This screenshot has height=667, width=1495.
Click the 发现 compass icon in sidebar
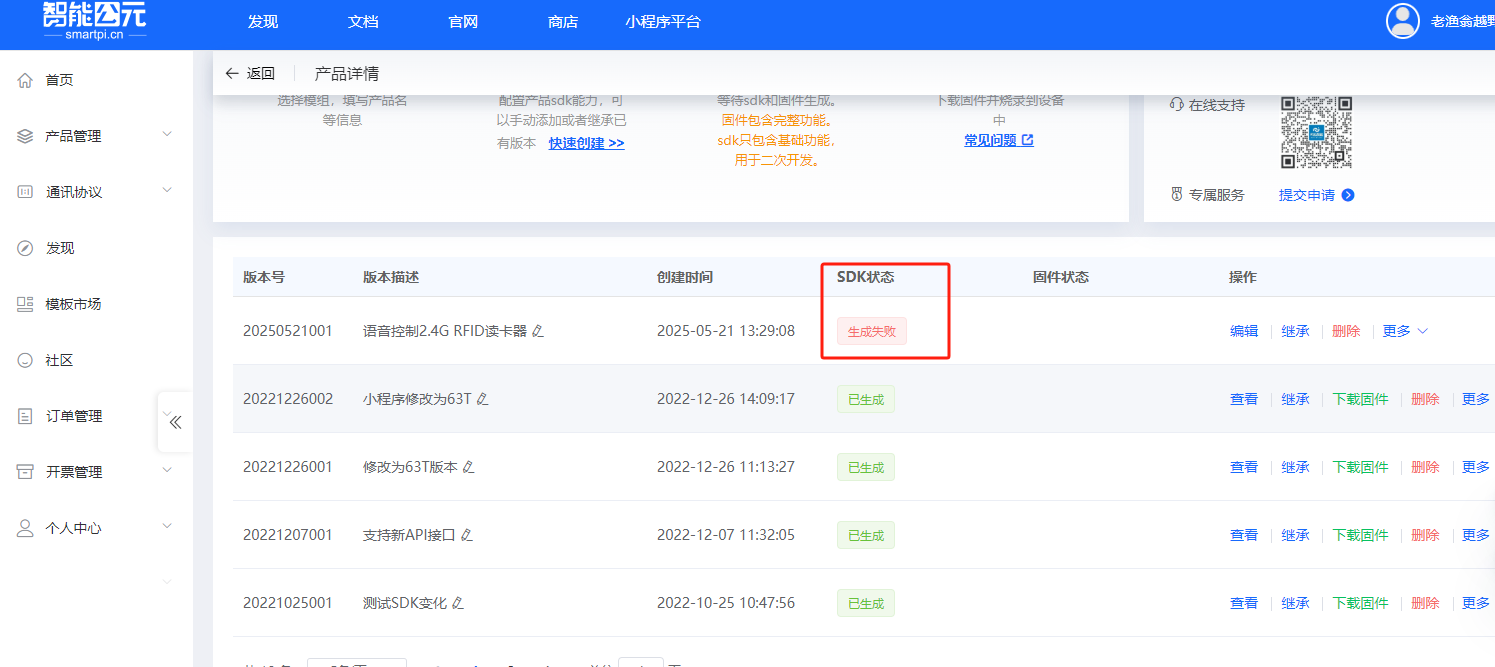[24, 247]
